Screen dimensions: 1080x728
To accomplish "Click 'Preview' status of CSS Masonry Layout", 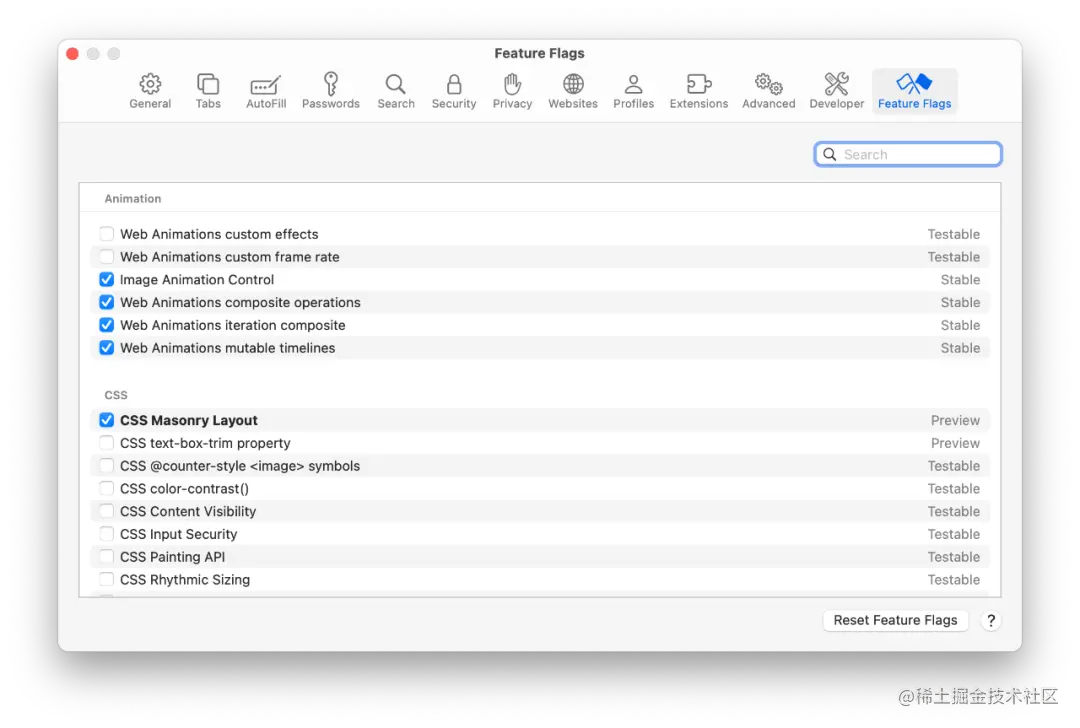I will click(955, 420).
